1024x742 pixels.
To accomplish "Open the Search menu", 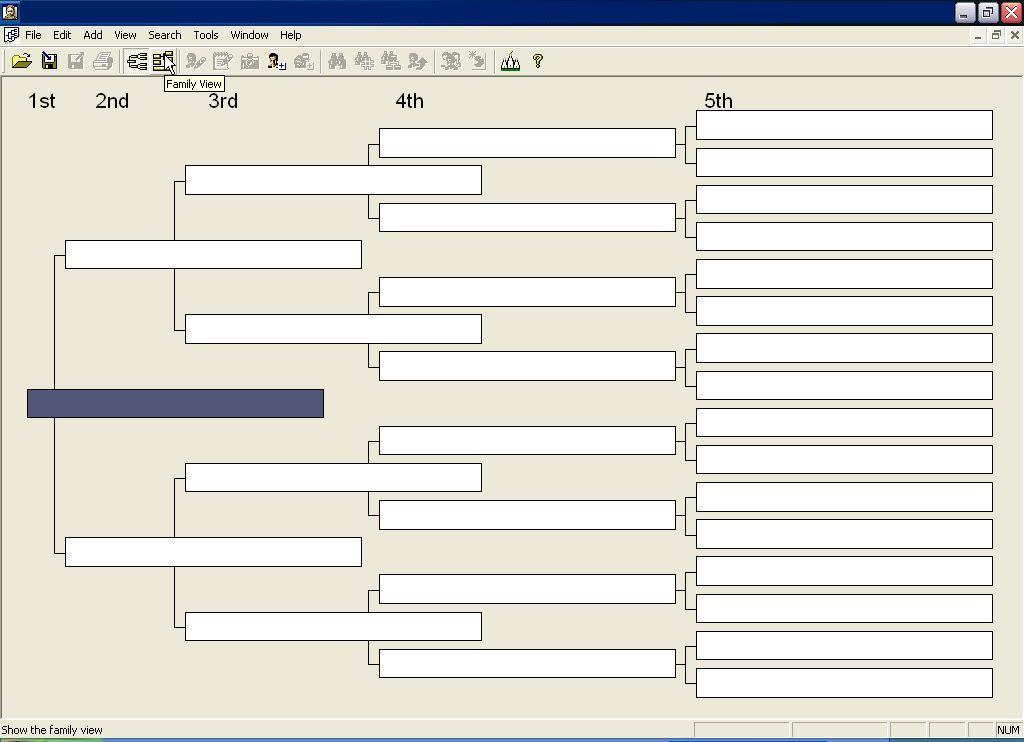I will click(x=164, y=34).
